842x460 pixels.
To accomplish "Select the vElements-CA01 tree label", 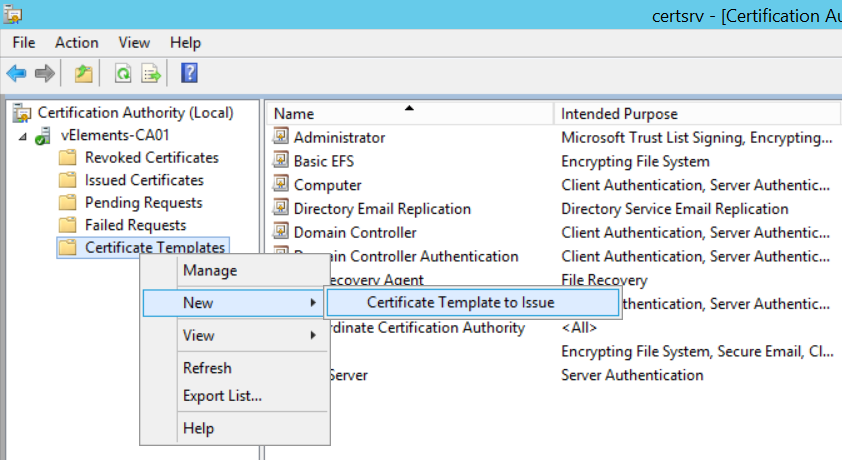I will [x=115, y=135].
